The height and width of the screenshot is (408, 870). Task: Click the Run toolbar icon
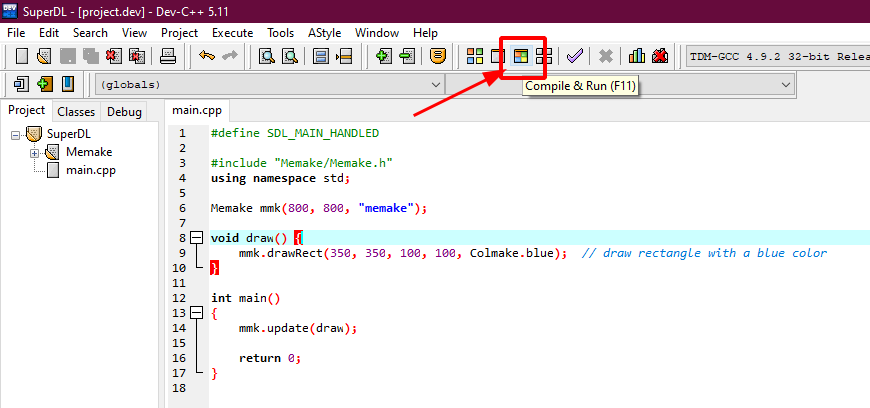click(x=498, y=56)
